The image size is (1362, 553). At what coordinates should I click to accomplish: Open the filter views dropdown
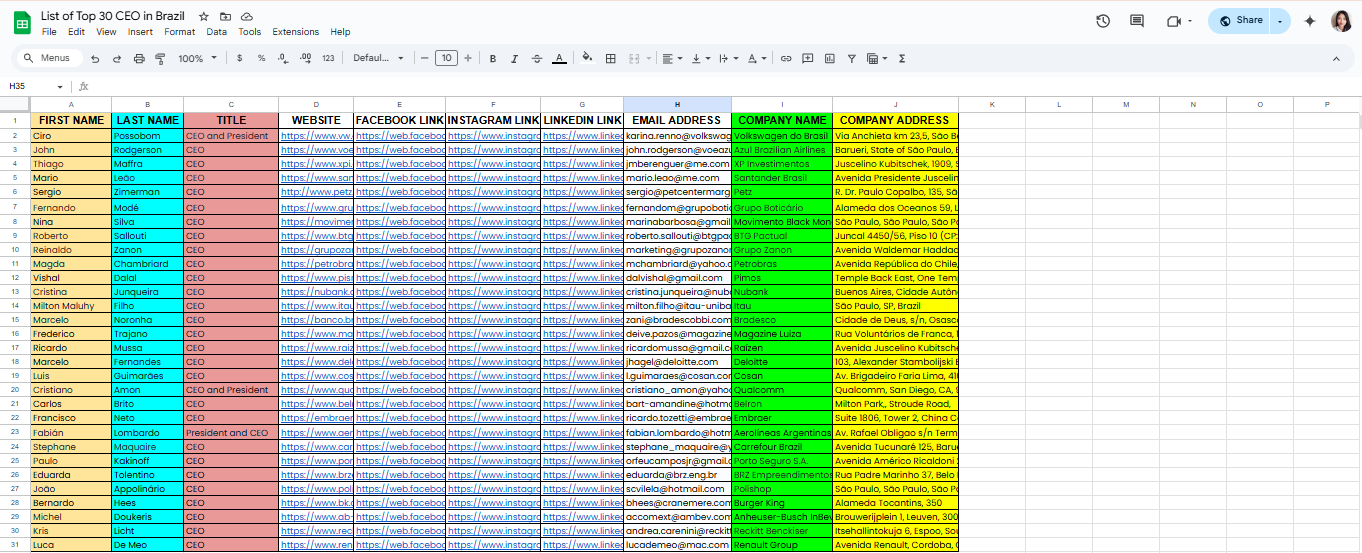[877, 59]
